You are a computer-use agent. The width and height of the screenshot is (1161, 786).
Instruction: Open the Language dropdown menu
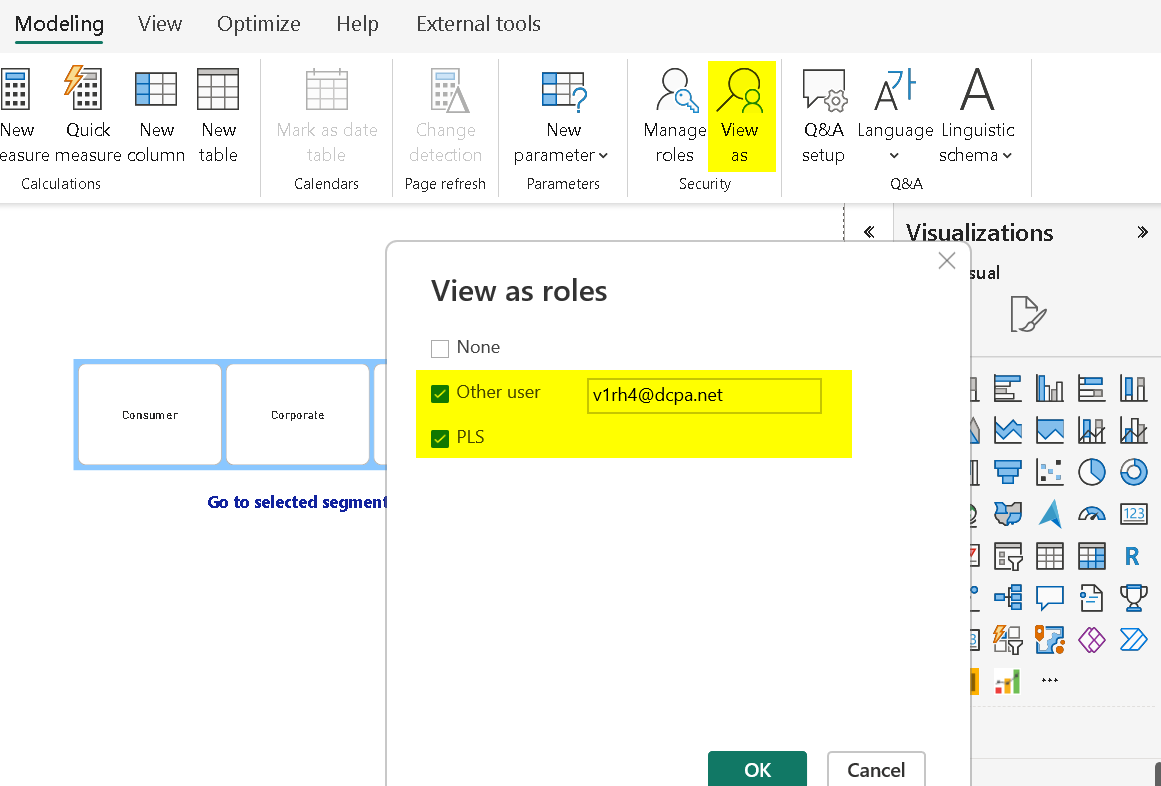tap(894, 155)
